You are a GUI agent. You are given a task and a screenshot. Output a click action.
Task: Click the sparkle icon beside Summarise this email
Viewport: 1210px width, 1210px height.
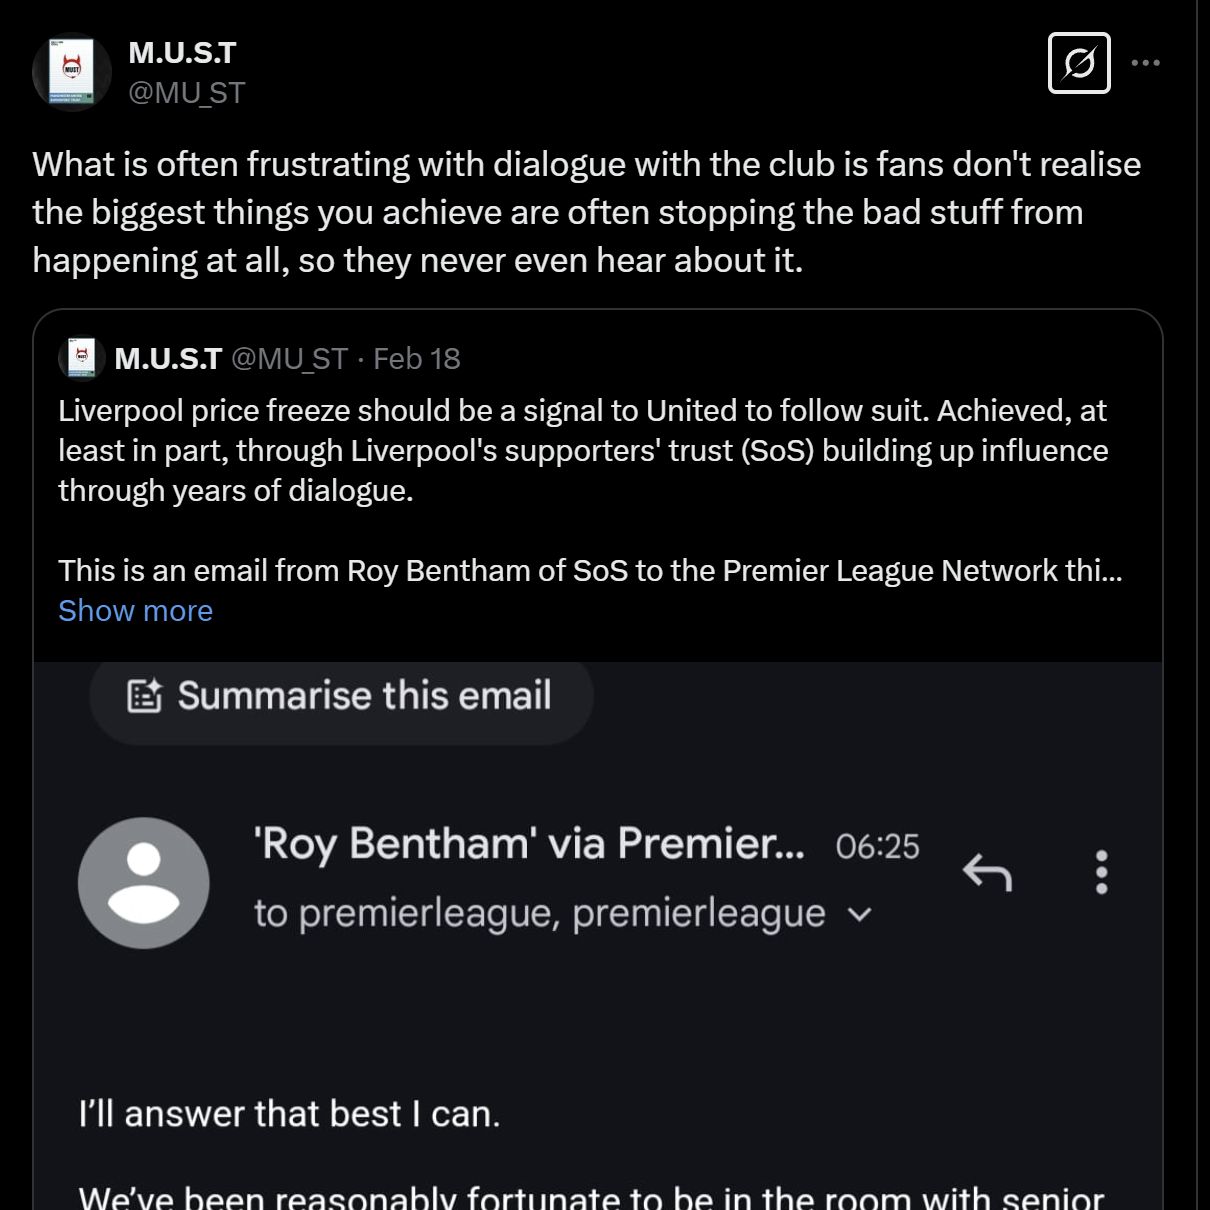pyautogui.click(x=145, y=696)
